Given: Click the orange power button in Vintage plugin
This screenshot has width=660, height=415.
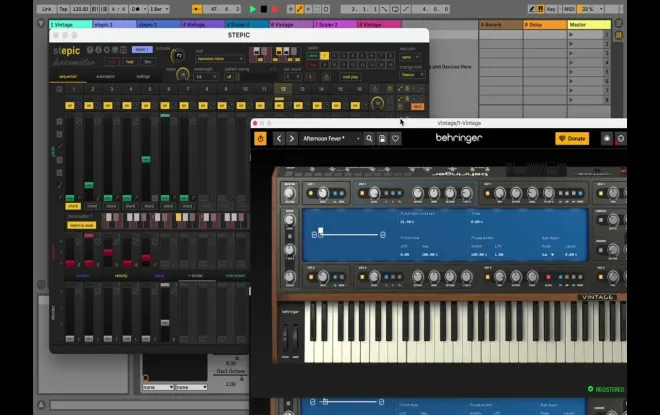Looking at the screenshot, I should (x=261, y=139).
